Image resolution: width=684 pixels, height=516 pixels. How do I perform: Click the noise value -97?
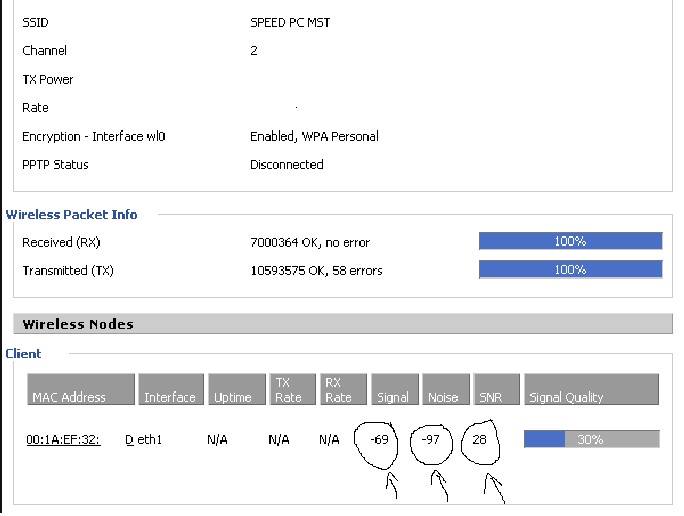430,439
